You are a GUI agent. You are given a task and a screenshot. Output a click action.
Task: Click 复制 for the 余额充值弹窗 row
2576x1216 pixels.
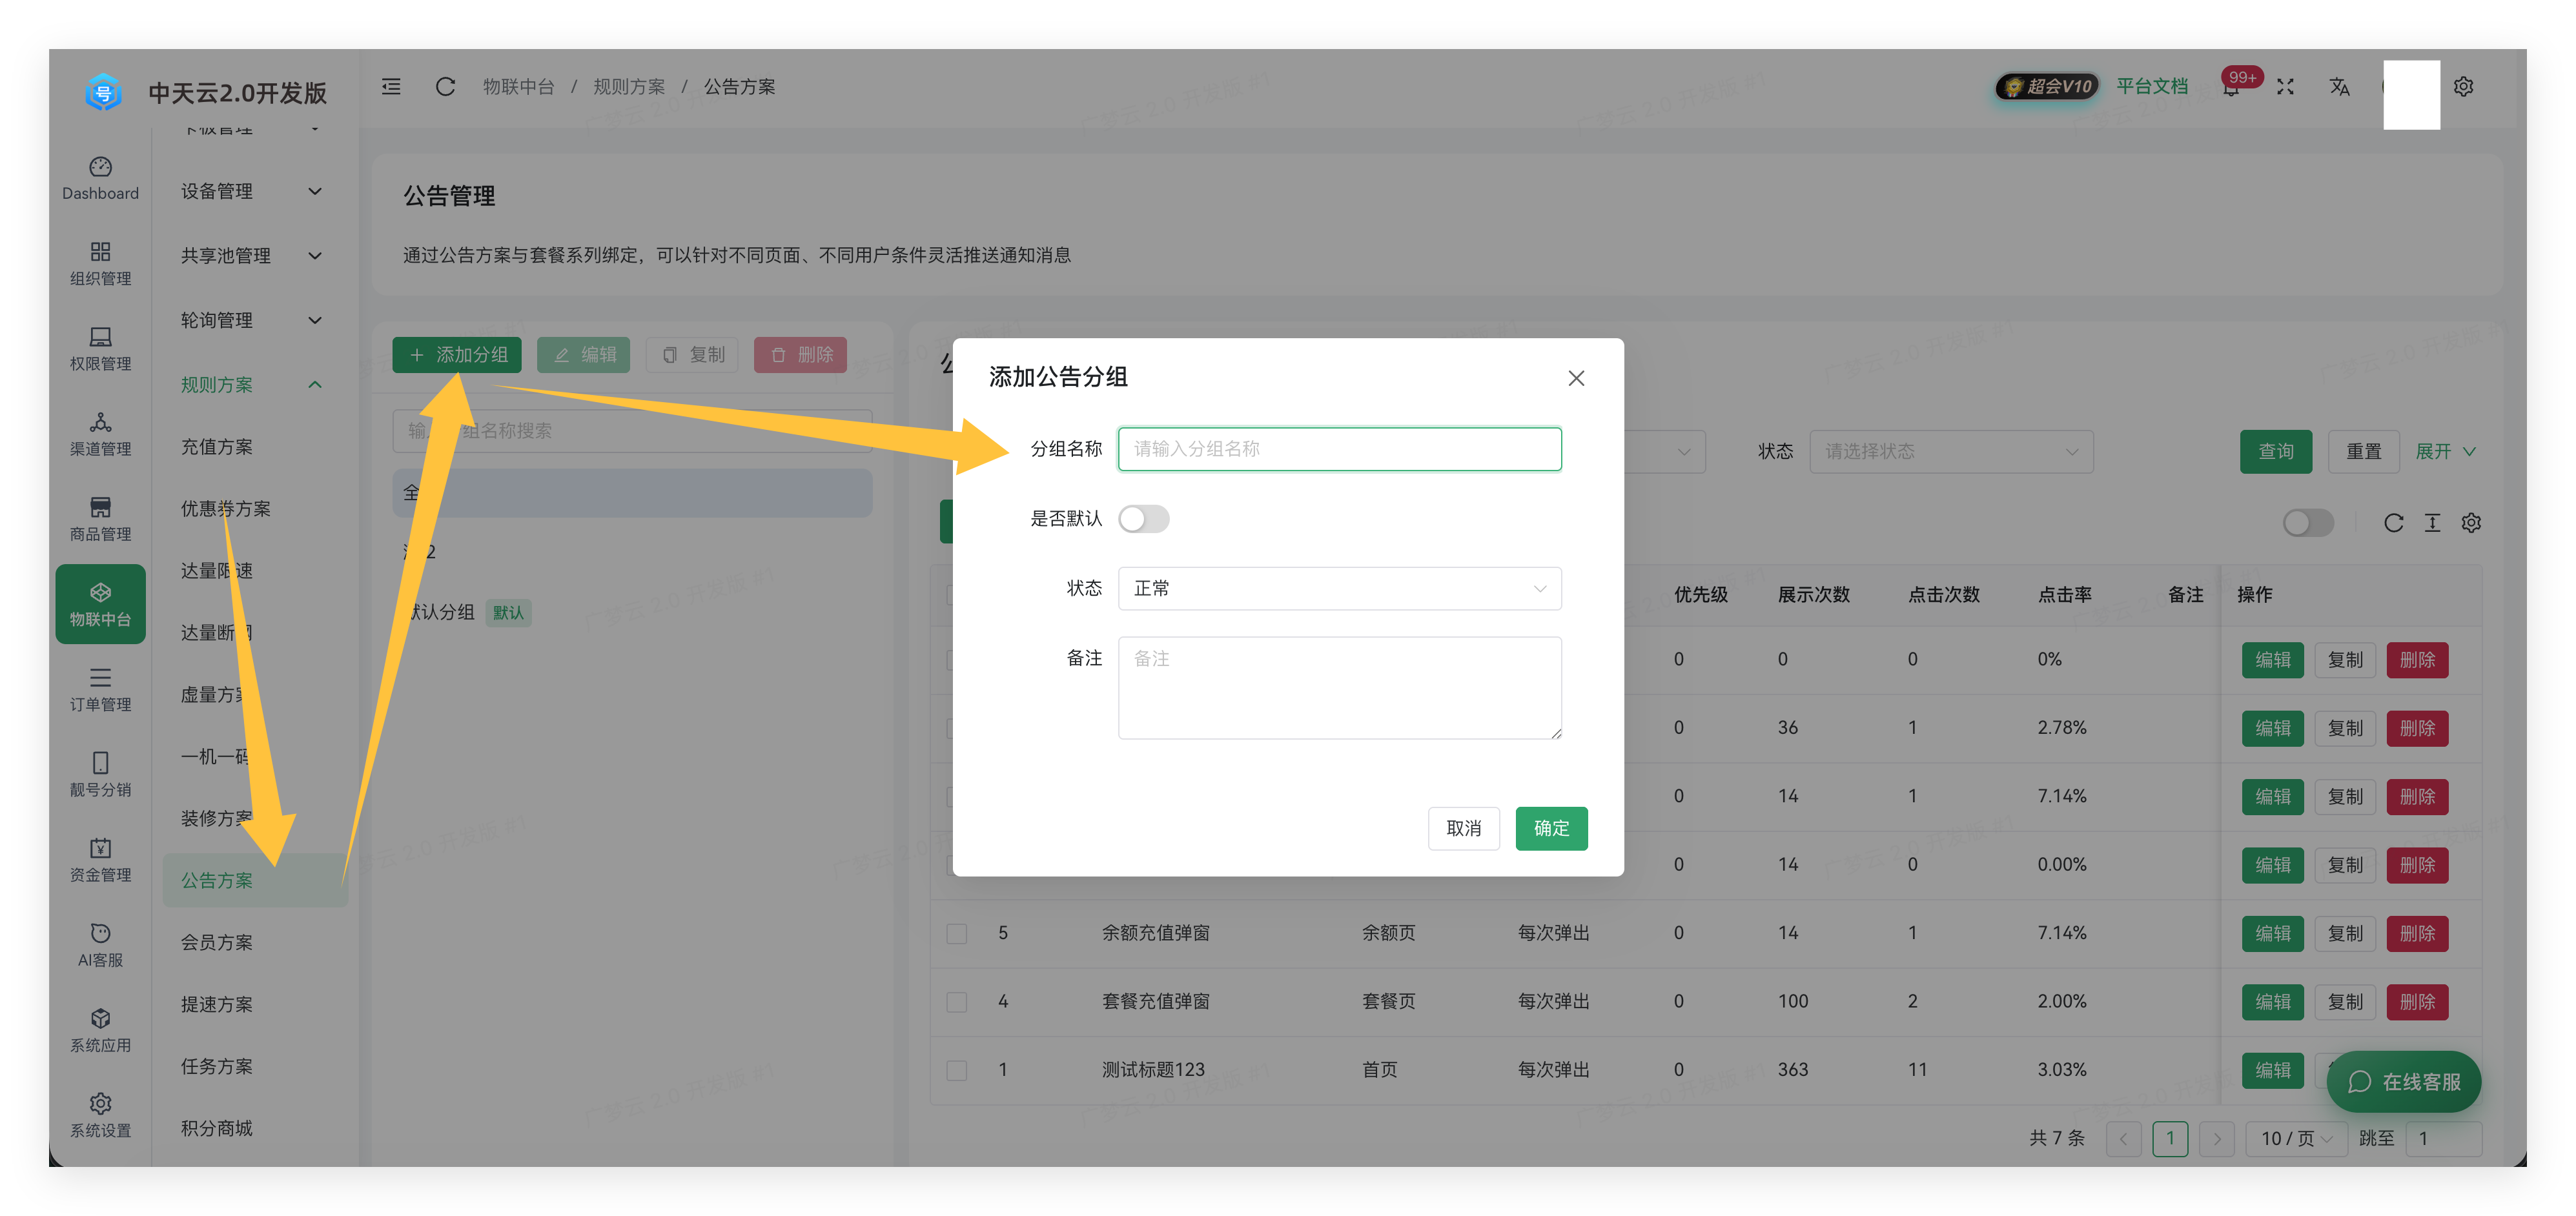click(x=2345, y=933)
